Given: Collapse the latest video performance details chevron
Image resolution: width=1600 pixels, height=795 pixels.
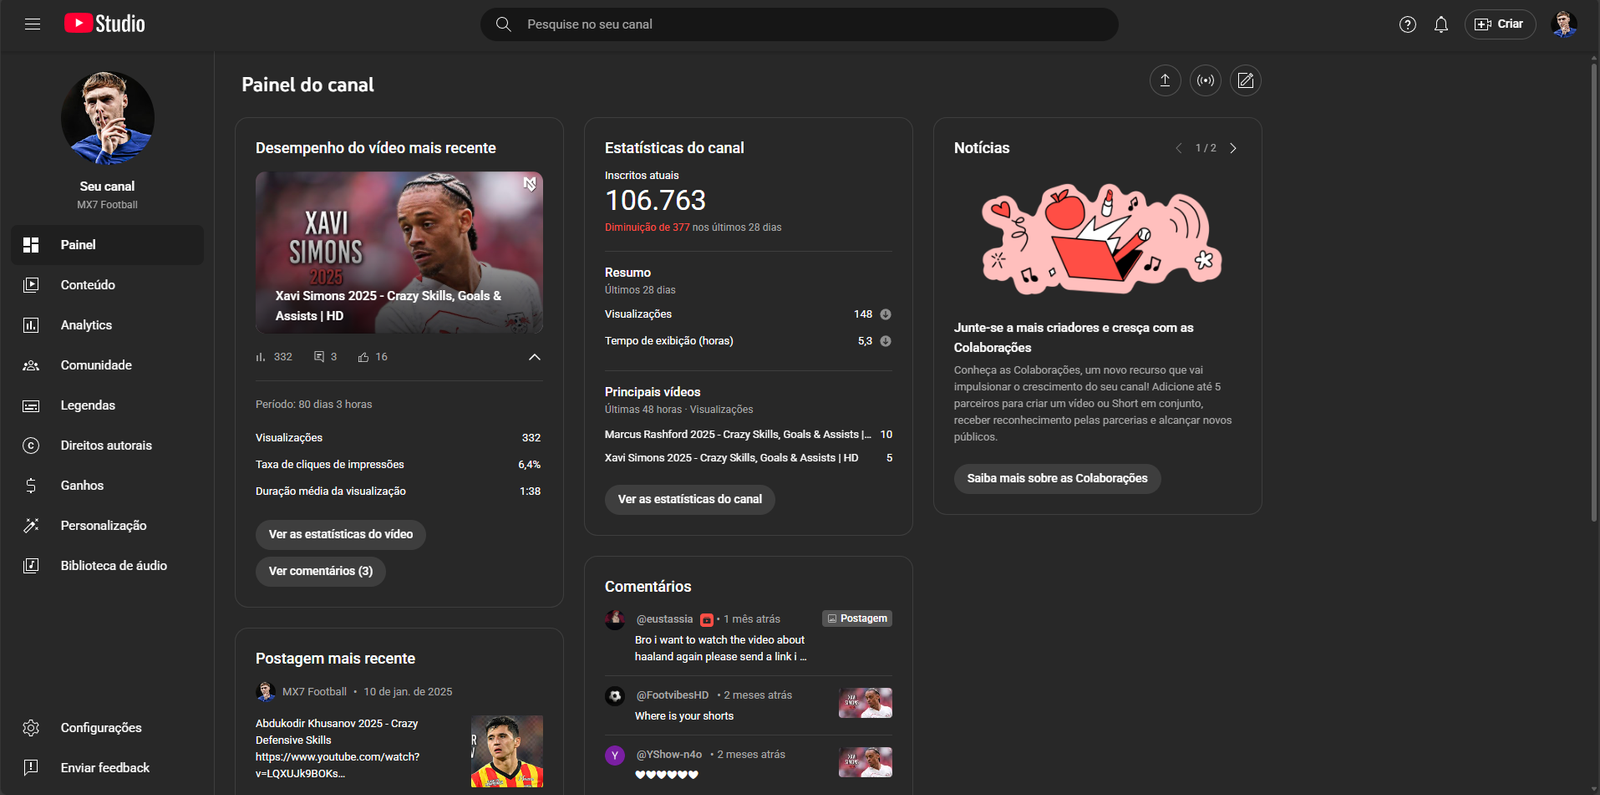Looking at the screenshot, I should 534,357.
